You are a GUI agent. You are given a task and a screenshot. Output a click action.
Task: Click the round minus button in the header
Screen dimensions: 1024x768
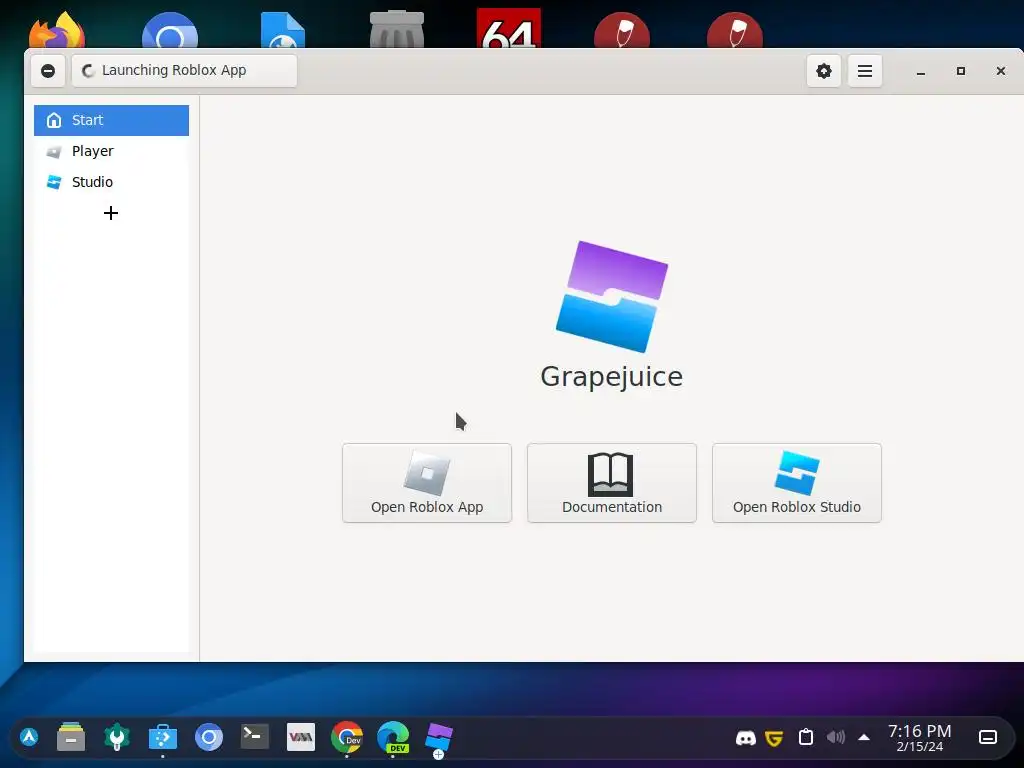48,71
